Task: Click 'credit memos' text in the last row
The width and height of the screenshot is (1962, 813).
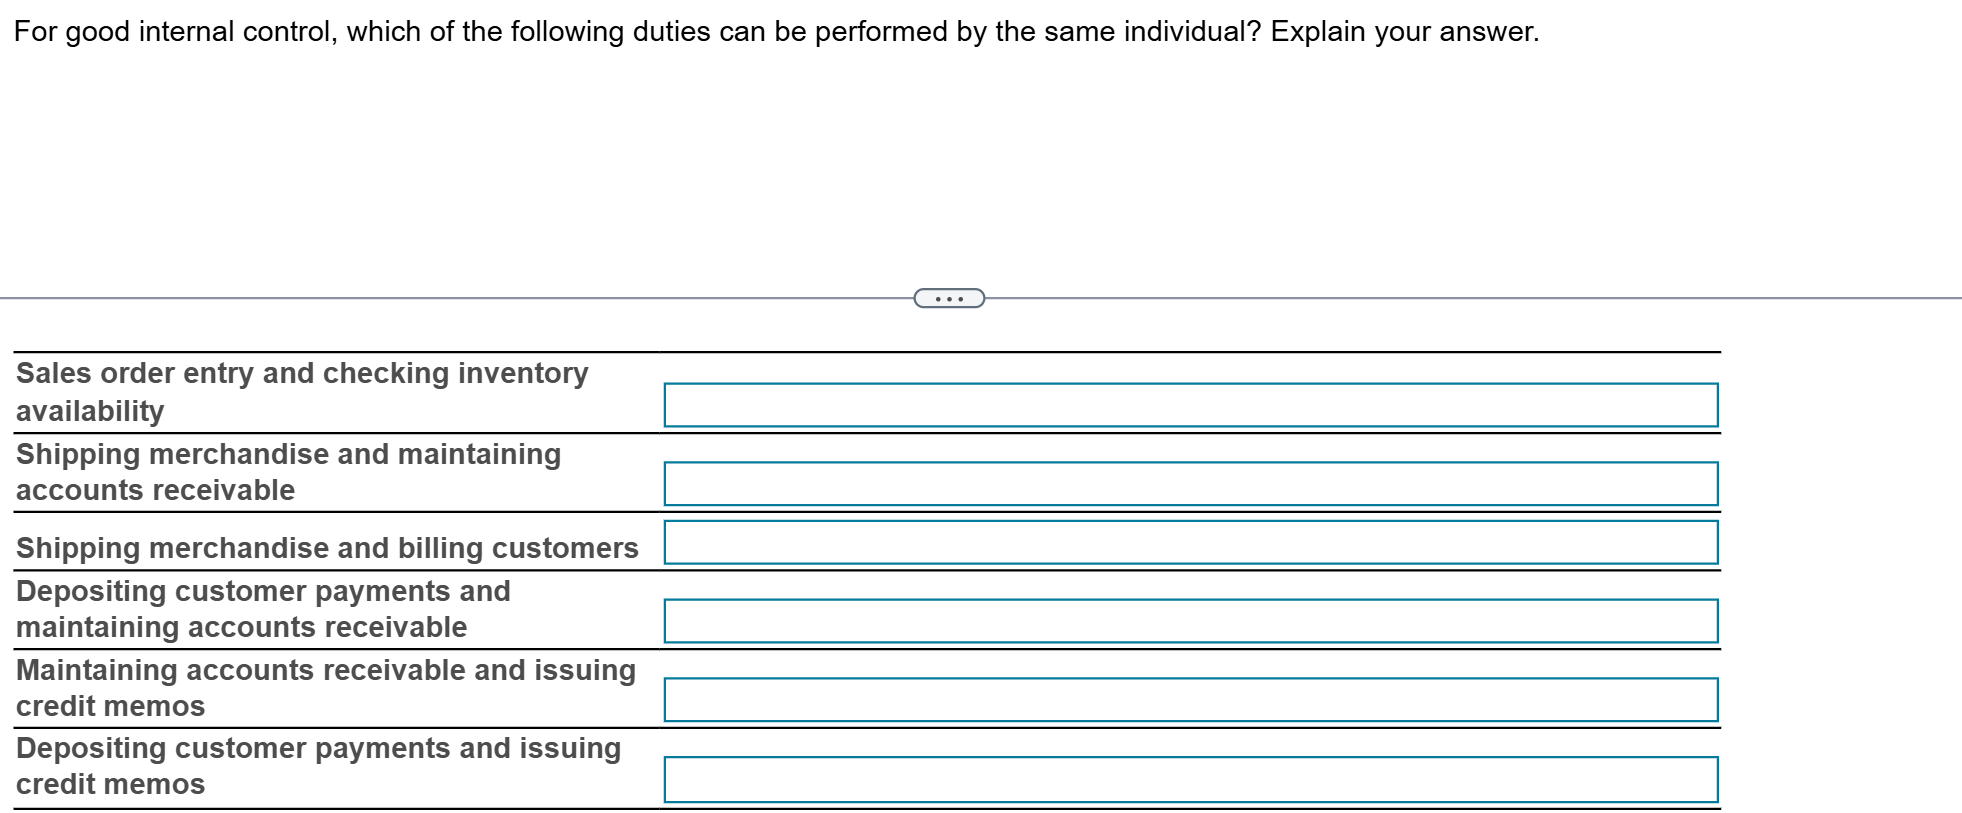Action: (110, 784)
